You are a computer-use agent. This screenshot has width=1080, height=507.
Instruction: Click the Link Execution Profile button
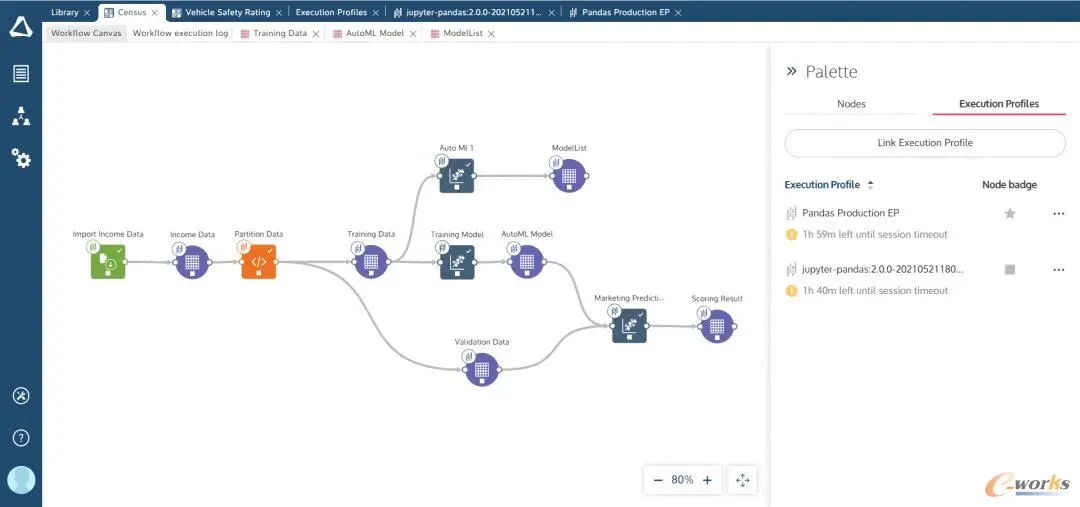tap(925, 143)
